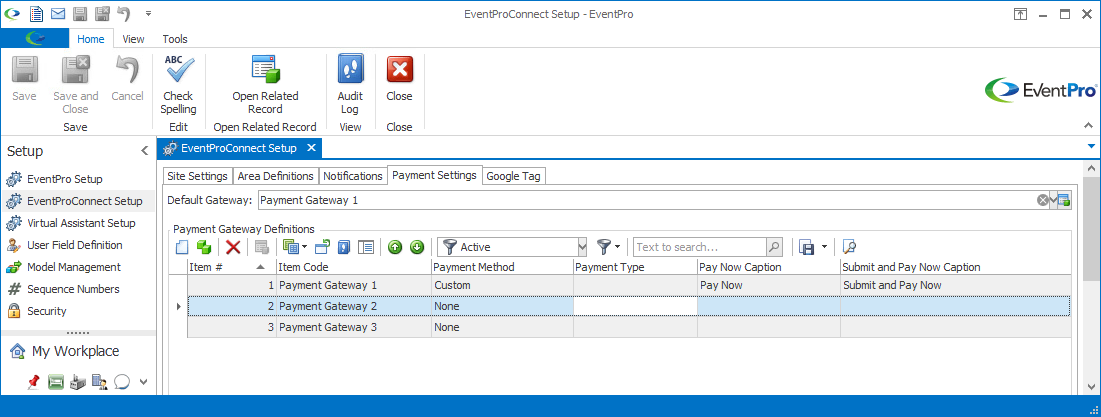Image resolution: width=1101 pixels, height=417 pixels.
Task: Click the Save ribbon button
Action: 25,79
